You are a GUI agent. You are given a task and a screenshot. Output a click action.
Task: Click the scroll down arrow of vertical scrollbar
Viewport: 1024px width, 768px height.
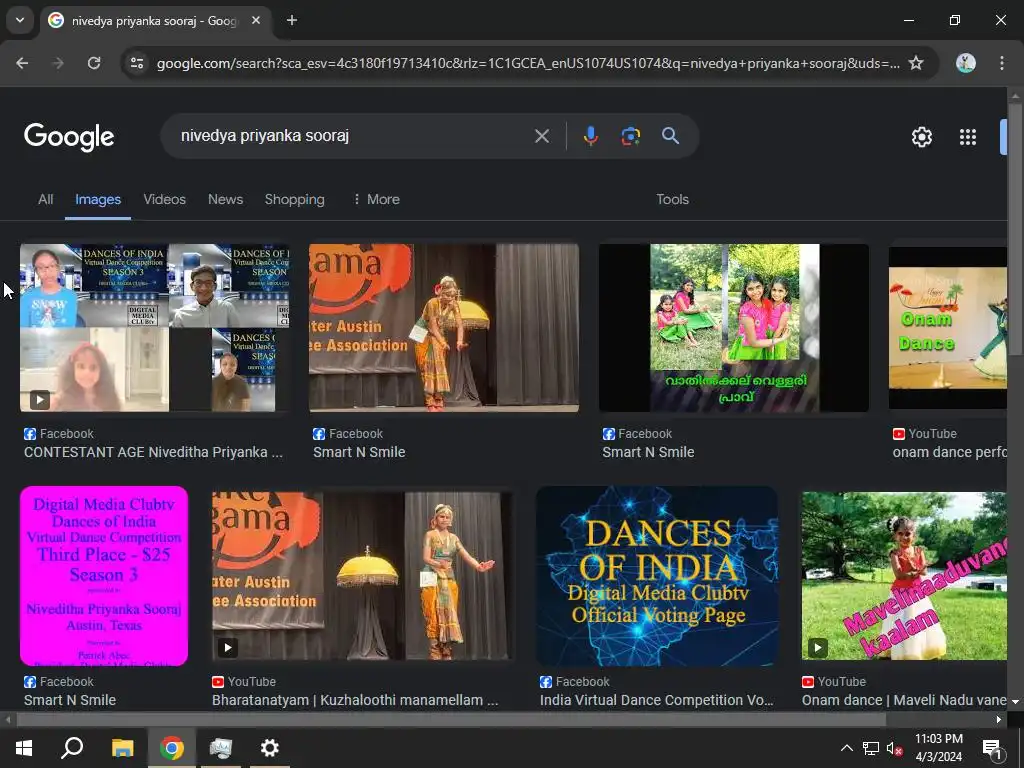click(x=1015, y=701)
